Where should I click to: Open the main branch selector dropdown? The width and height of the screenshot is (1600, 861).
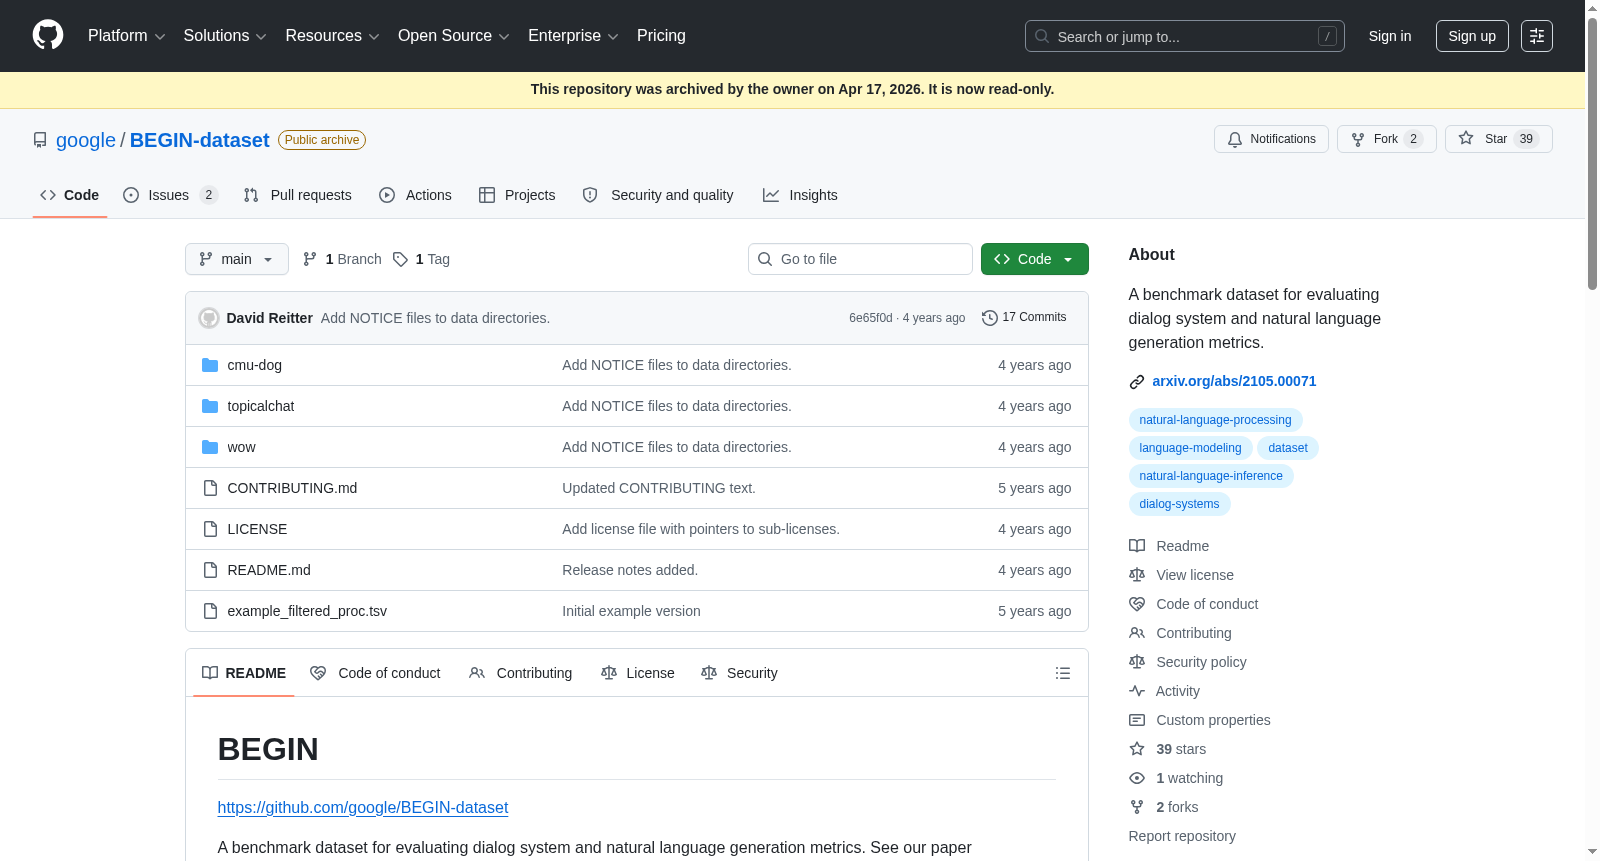coord(237,259)
